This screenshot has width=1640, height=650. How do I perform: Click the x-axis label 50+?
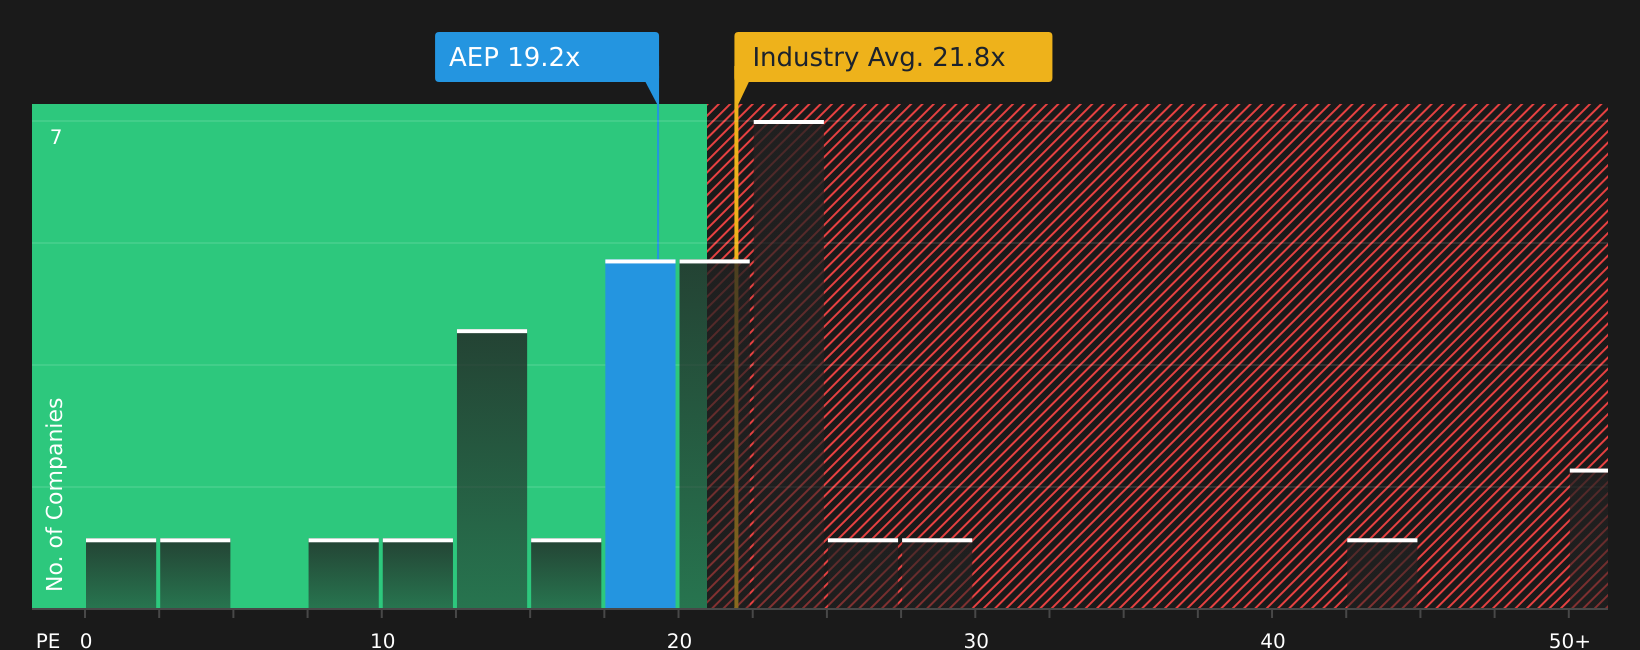1569,641
